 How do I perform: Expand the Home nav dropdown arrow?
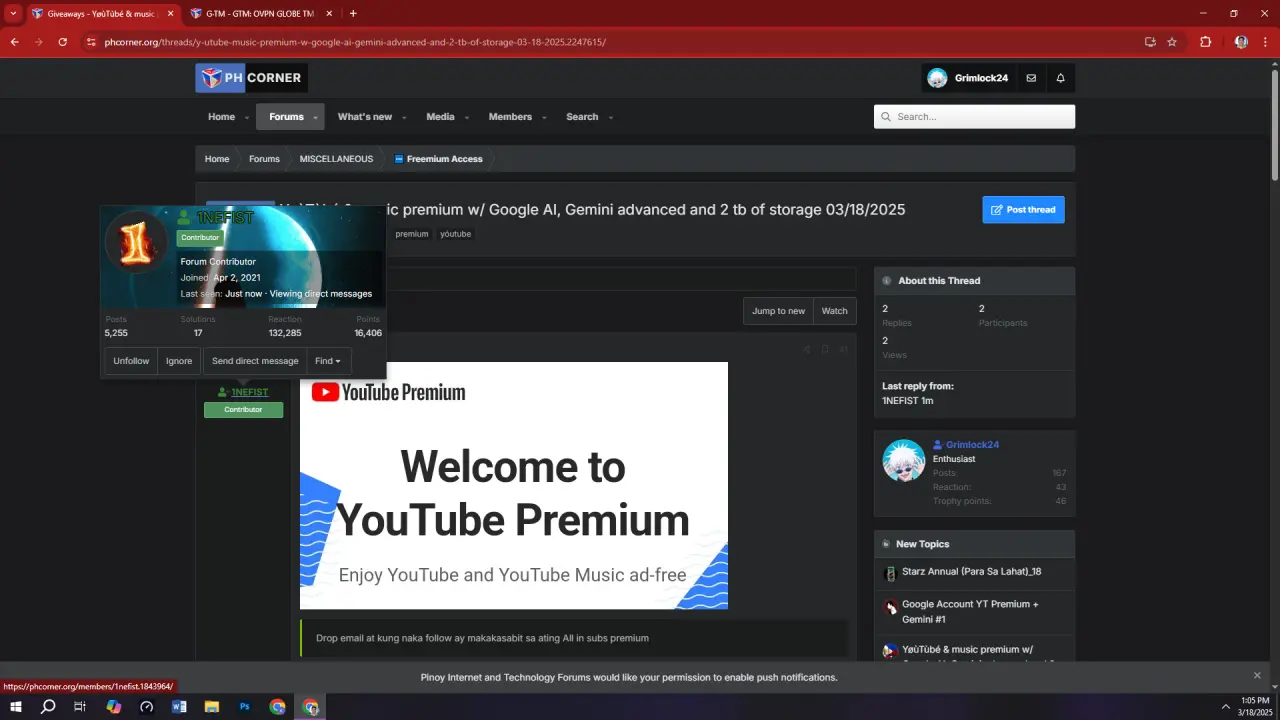pyautogui.click(x=246, y=117)
